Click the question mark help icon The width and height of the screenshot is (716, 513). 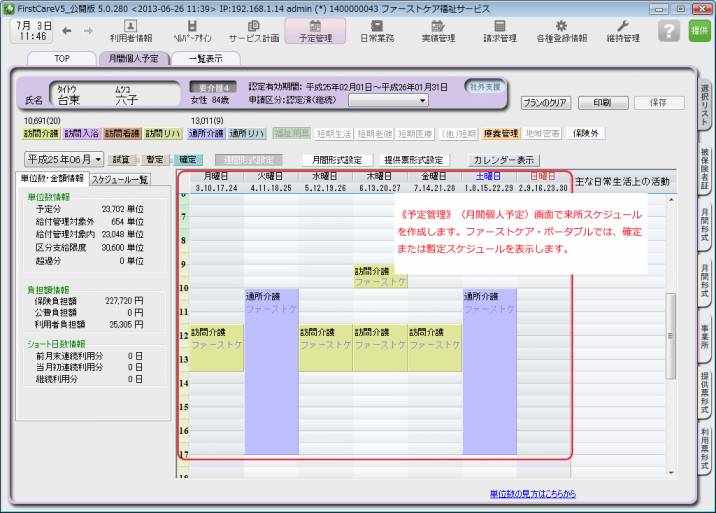(670, 31)
